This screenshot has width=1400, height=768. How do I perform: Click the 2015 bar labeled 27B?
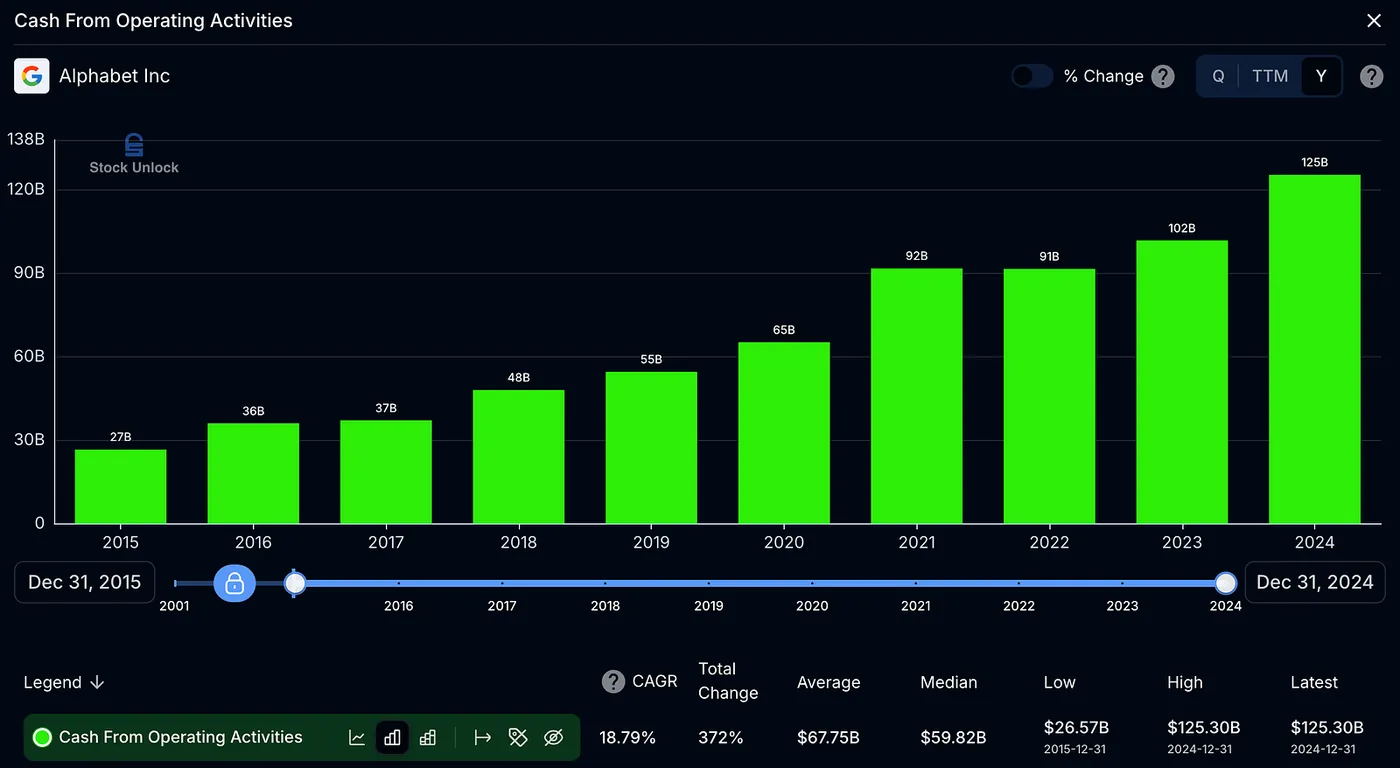point(121,486)
